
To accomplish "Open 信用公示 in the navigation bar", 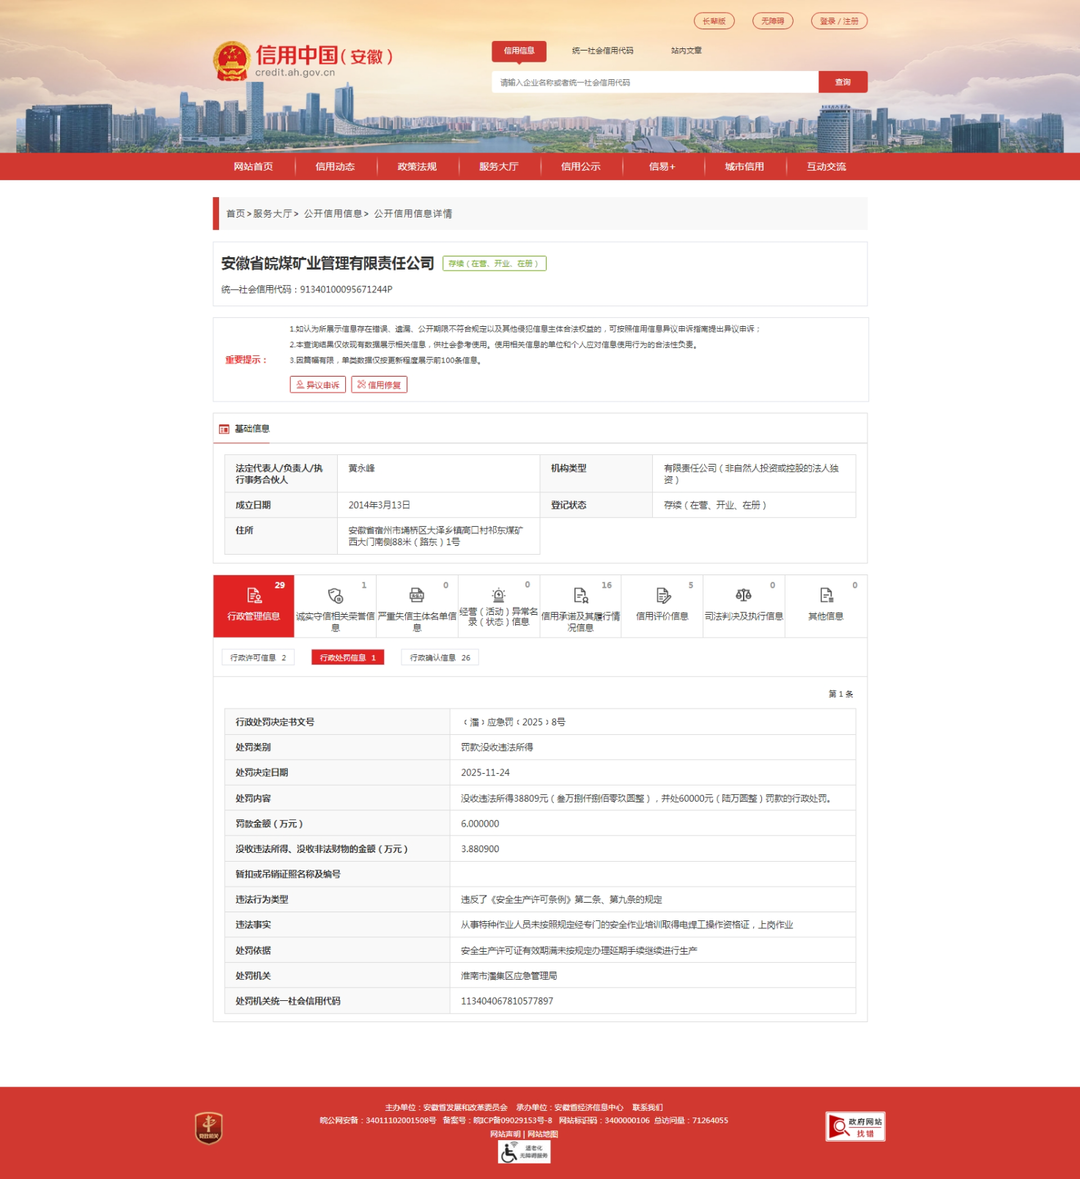I will 580,167.
